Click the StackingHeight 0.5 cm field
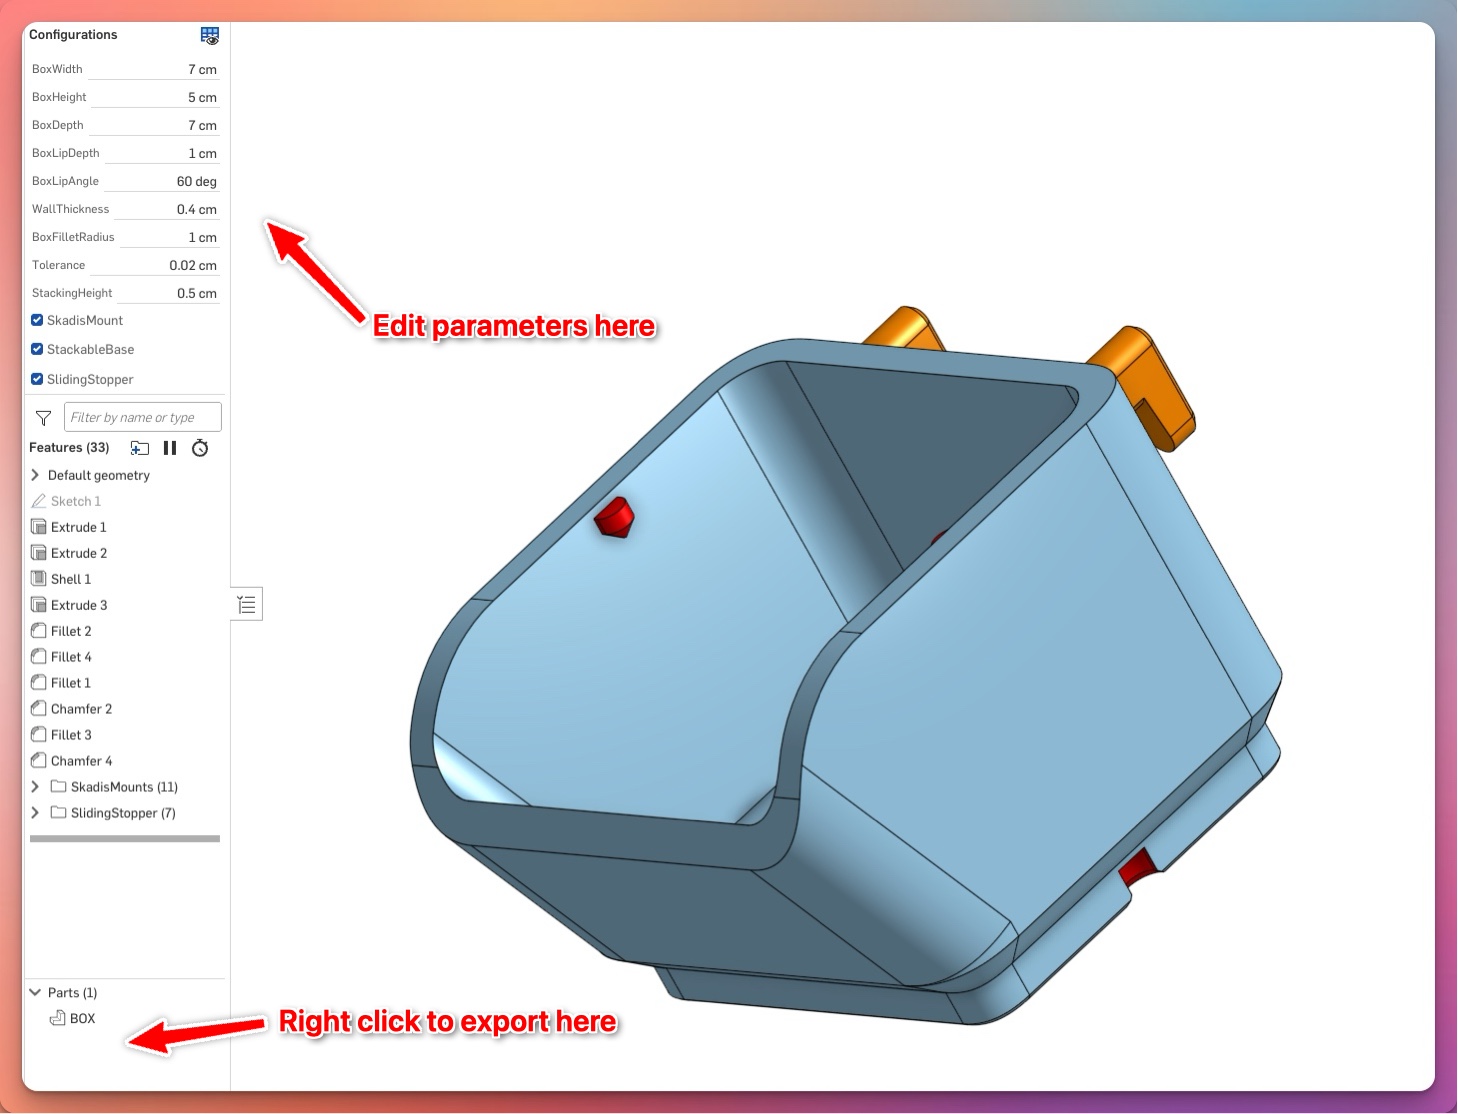The width and height of the screenshot is (1458, 1114). coord(168,293)
